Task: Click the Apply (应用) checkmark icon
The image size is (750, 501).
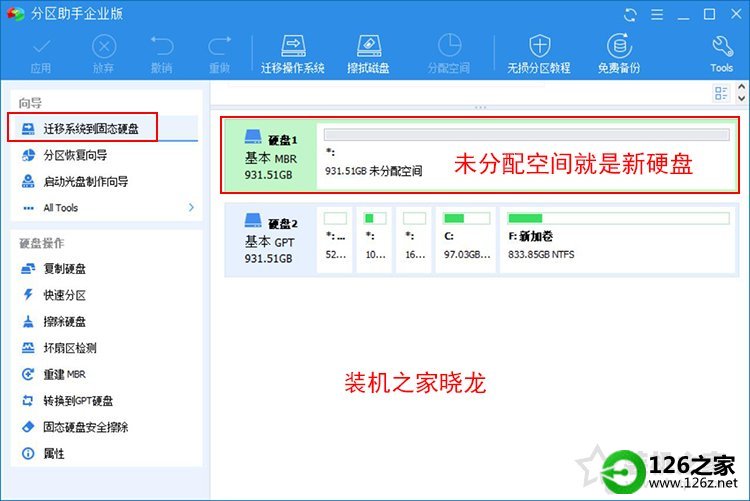Action: (x=41, y=47)
